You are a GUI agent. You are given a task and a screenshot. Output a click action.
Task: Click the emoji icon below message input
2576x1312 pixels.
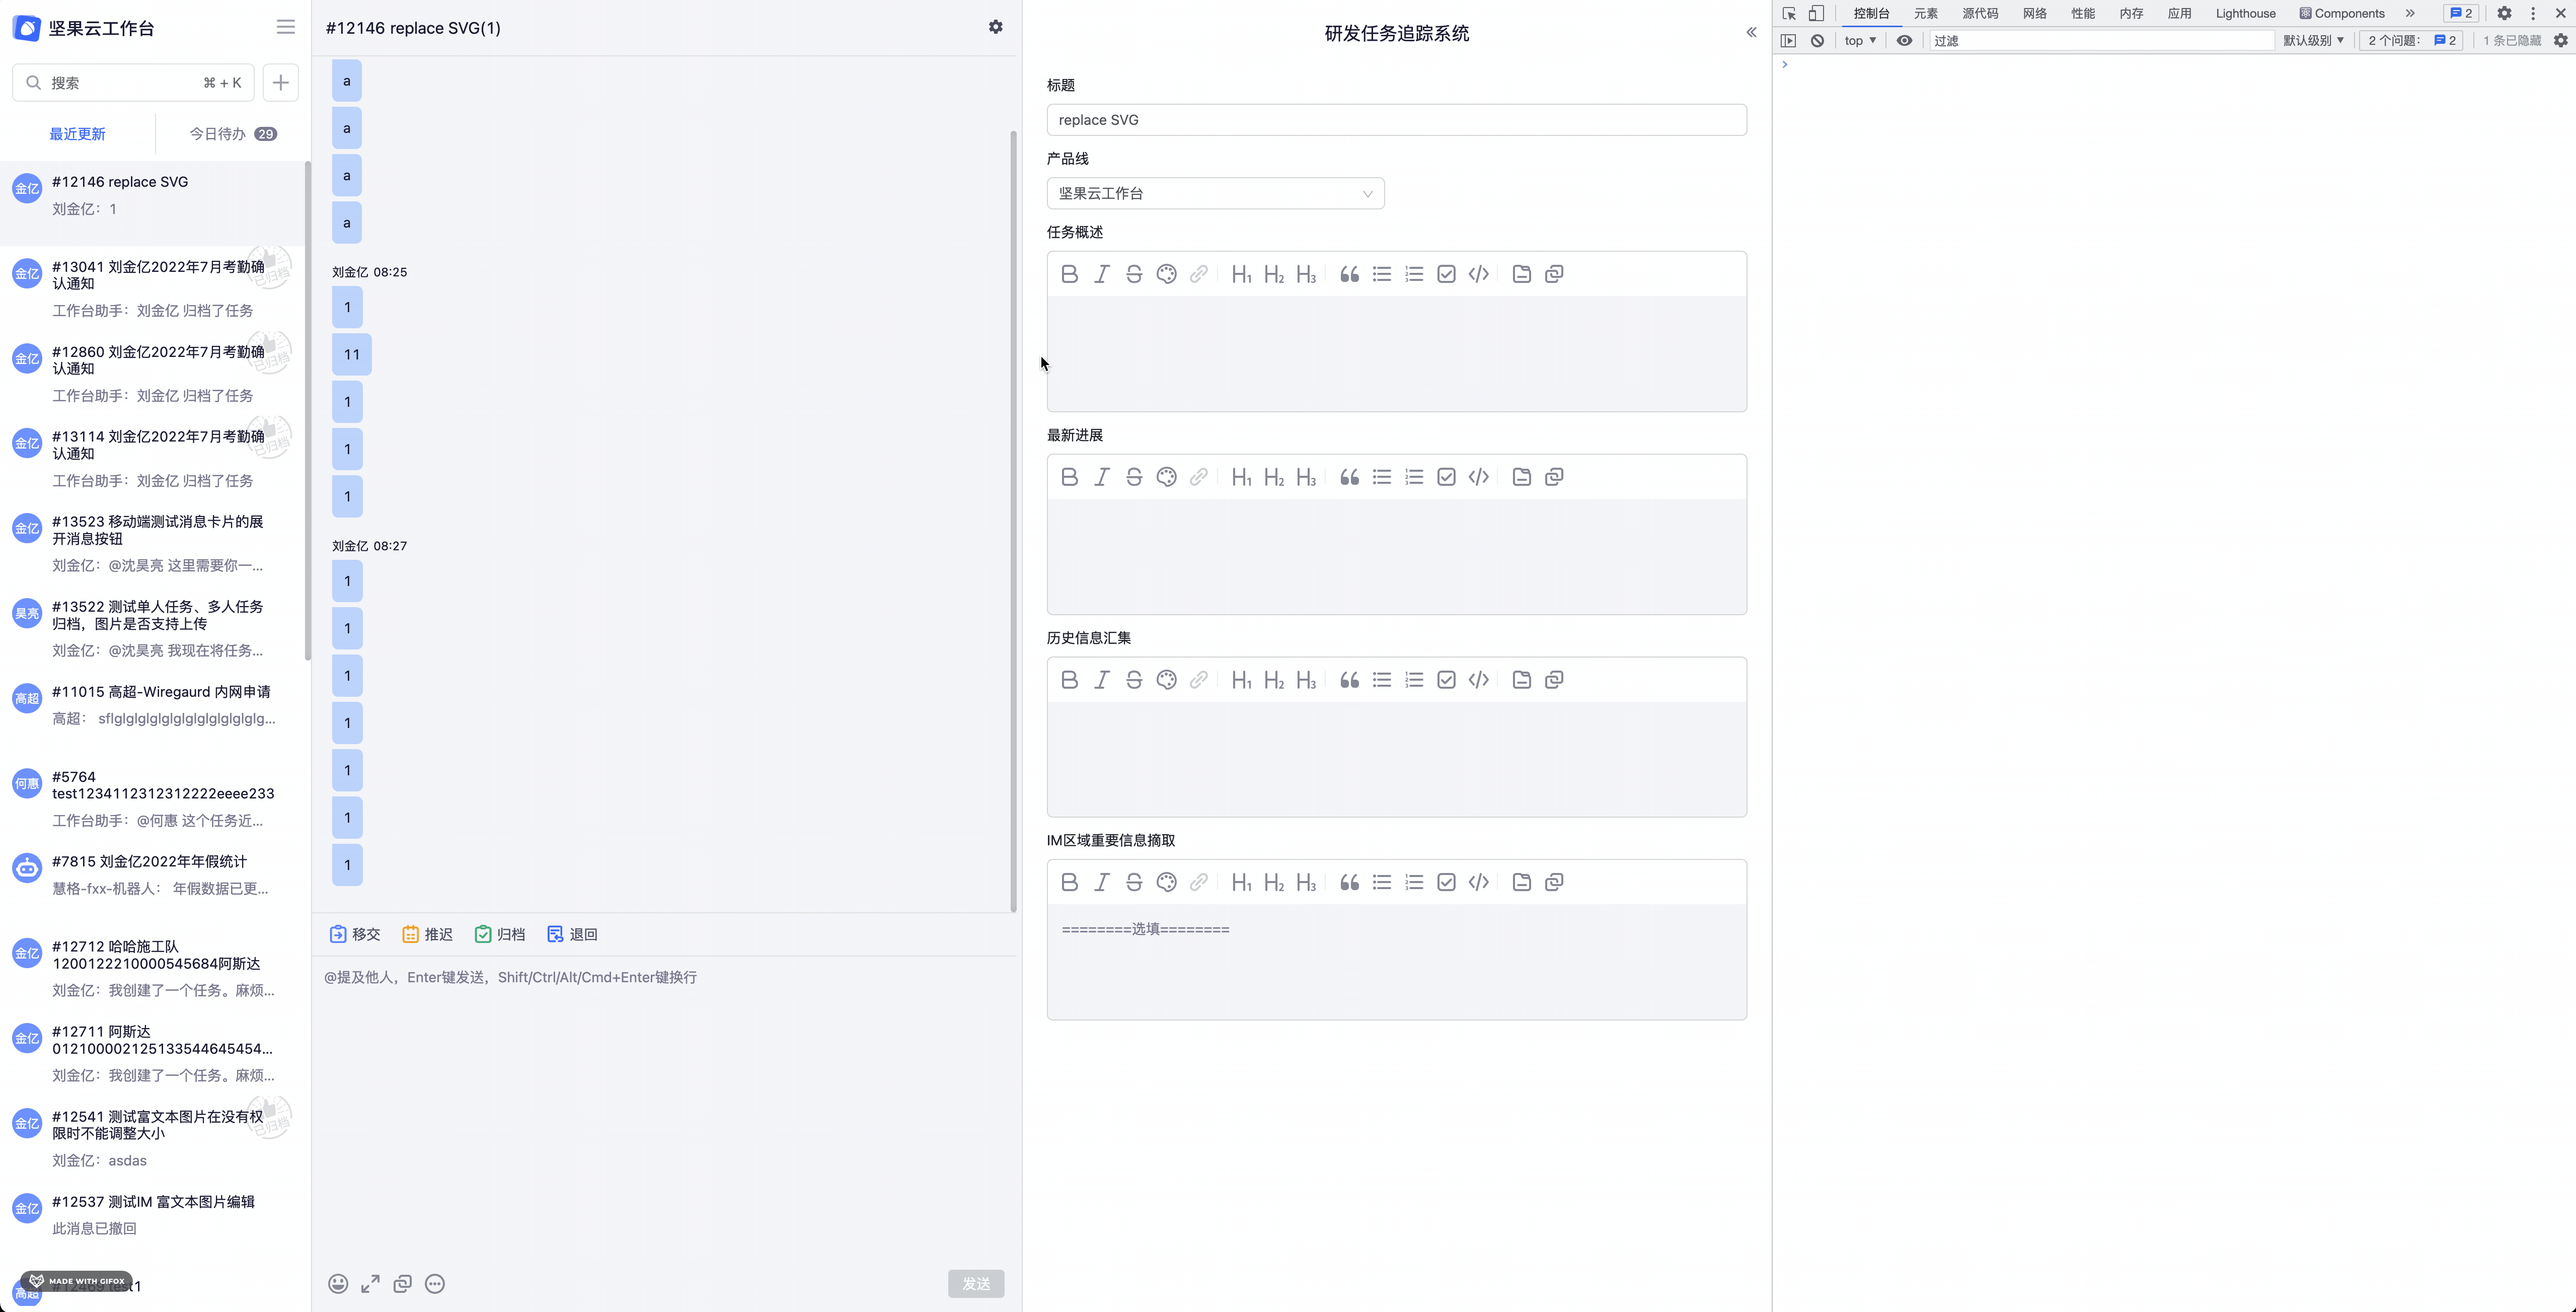338,1284
